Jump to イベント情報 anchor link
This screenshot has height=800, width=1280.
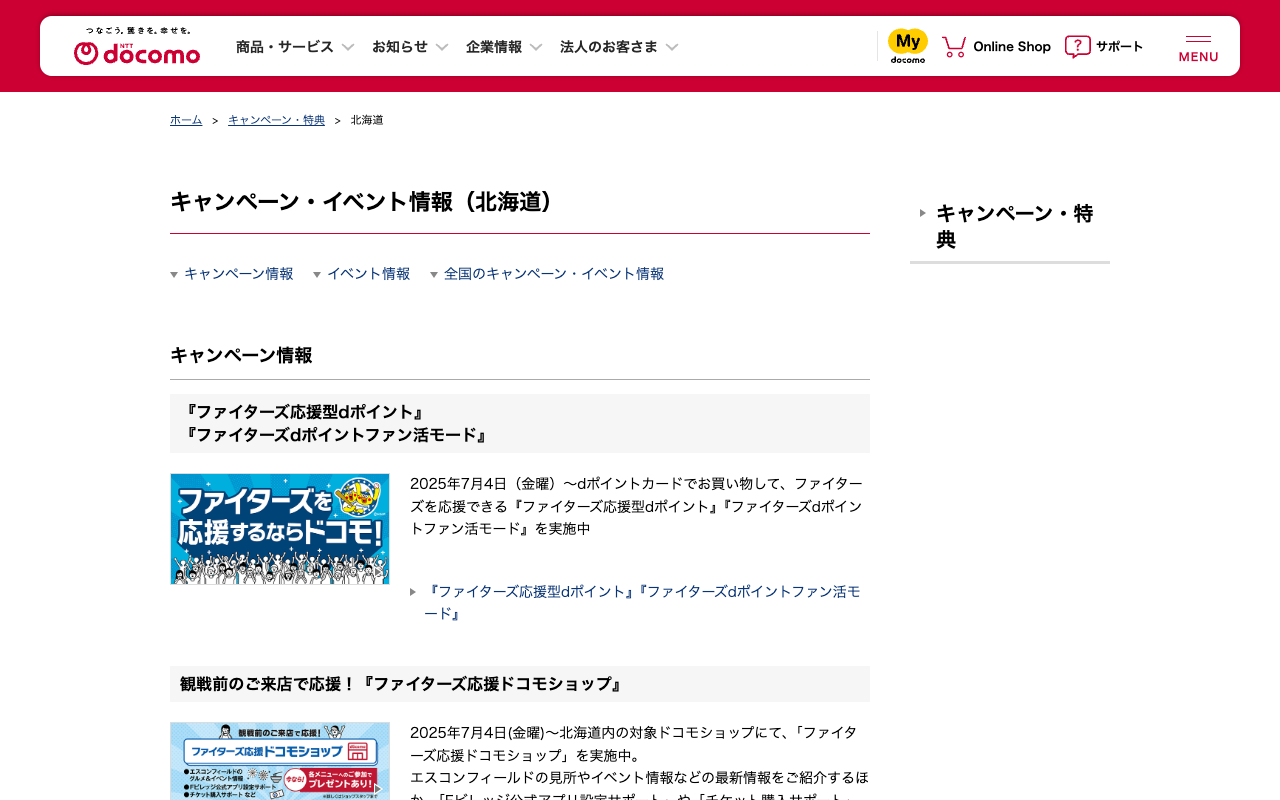tap(369, 274)
